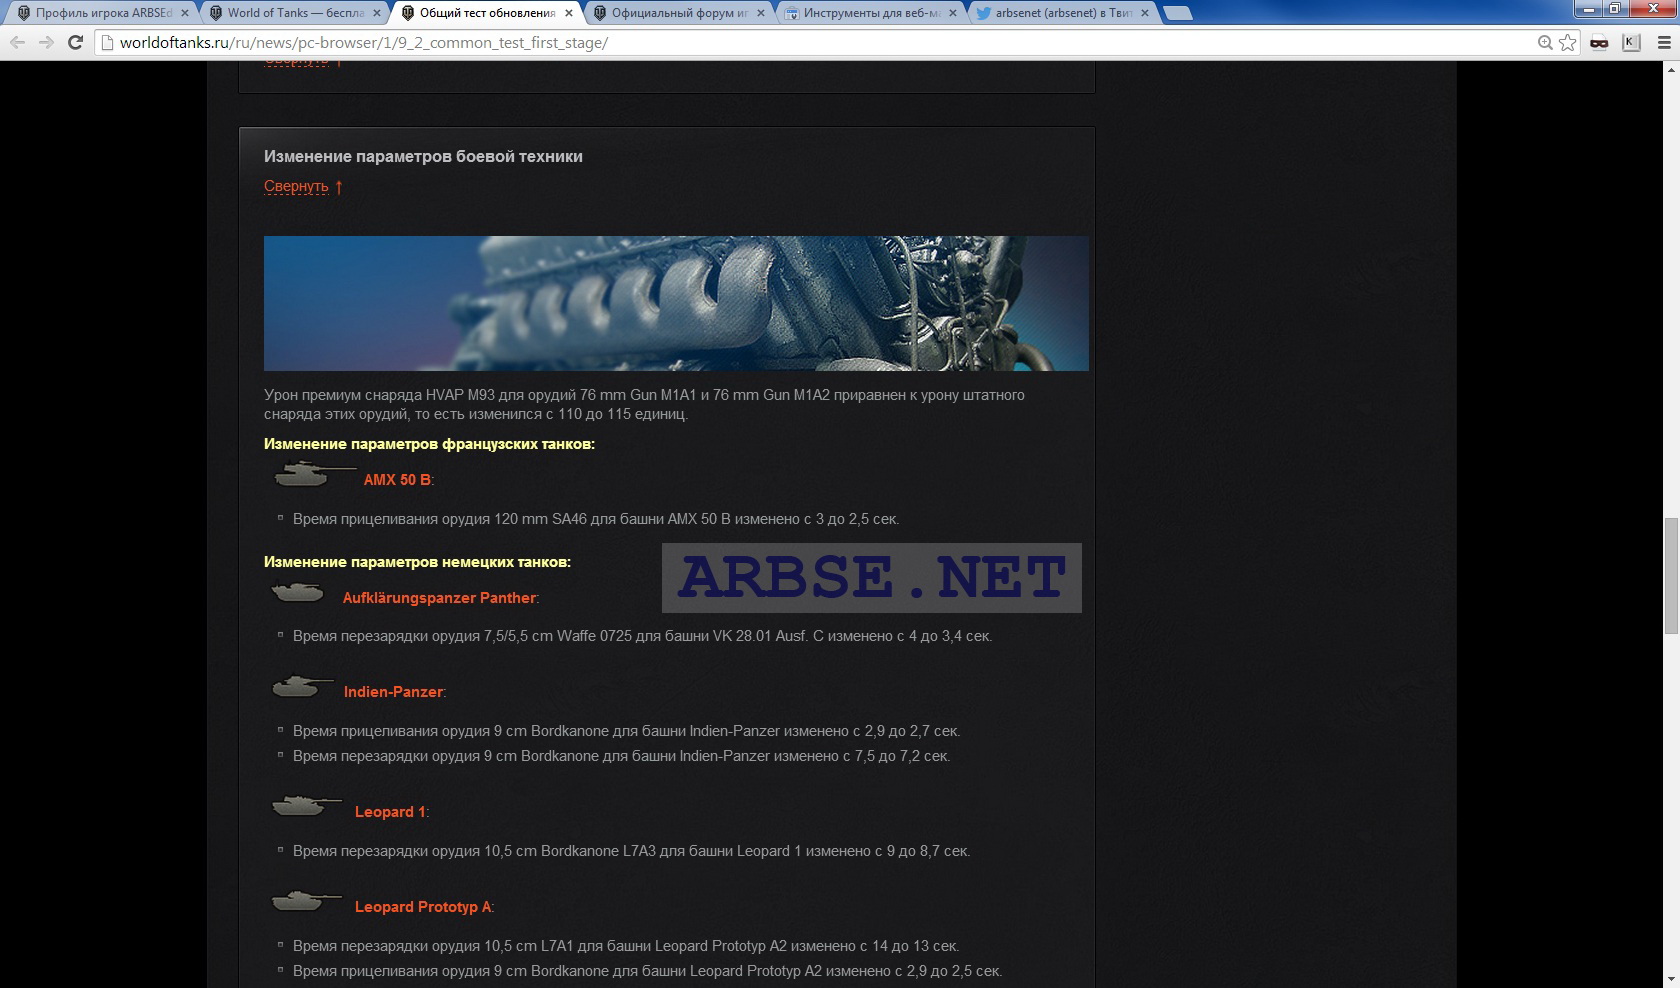Open the Chrome hamburger menu
The image size is (1680, 988).
click(x=1663, y=43)
